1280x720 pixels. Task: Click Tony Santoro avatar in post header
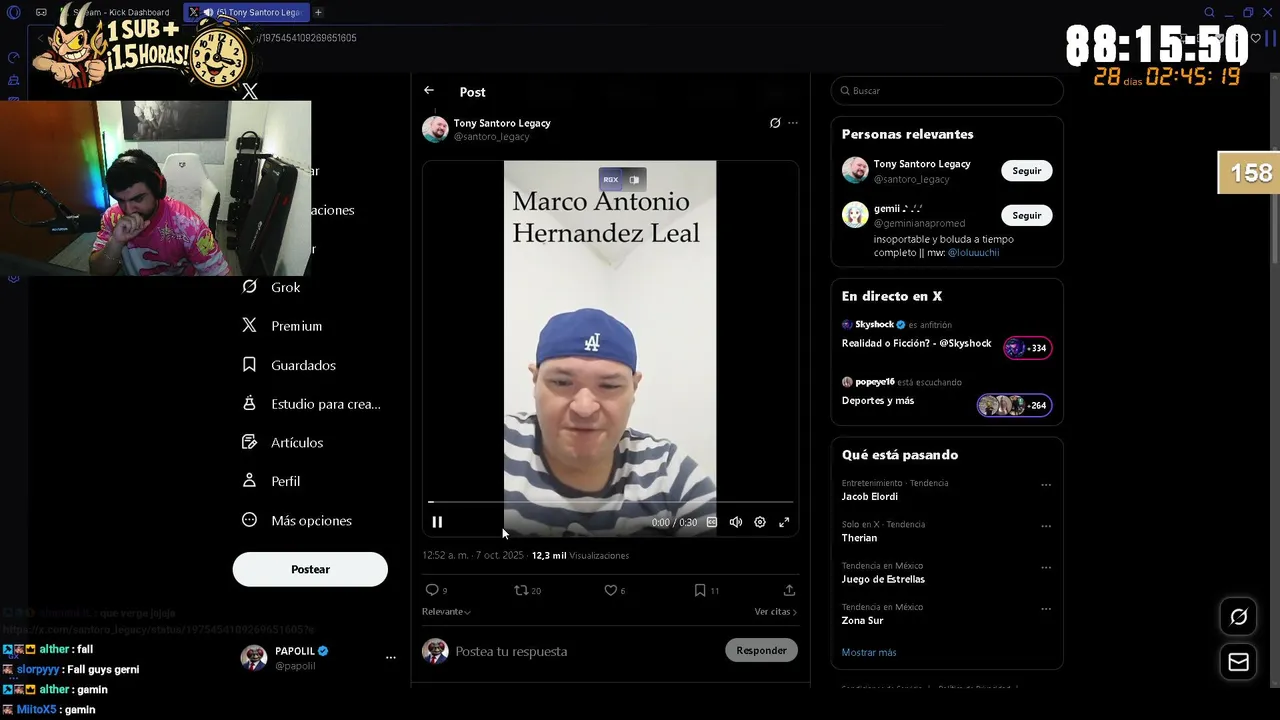tap(435, 129)
